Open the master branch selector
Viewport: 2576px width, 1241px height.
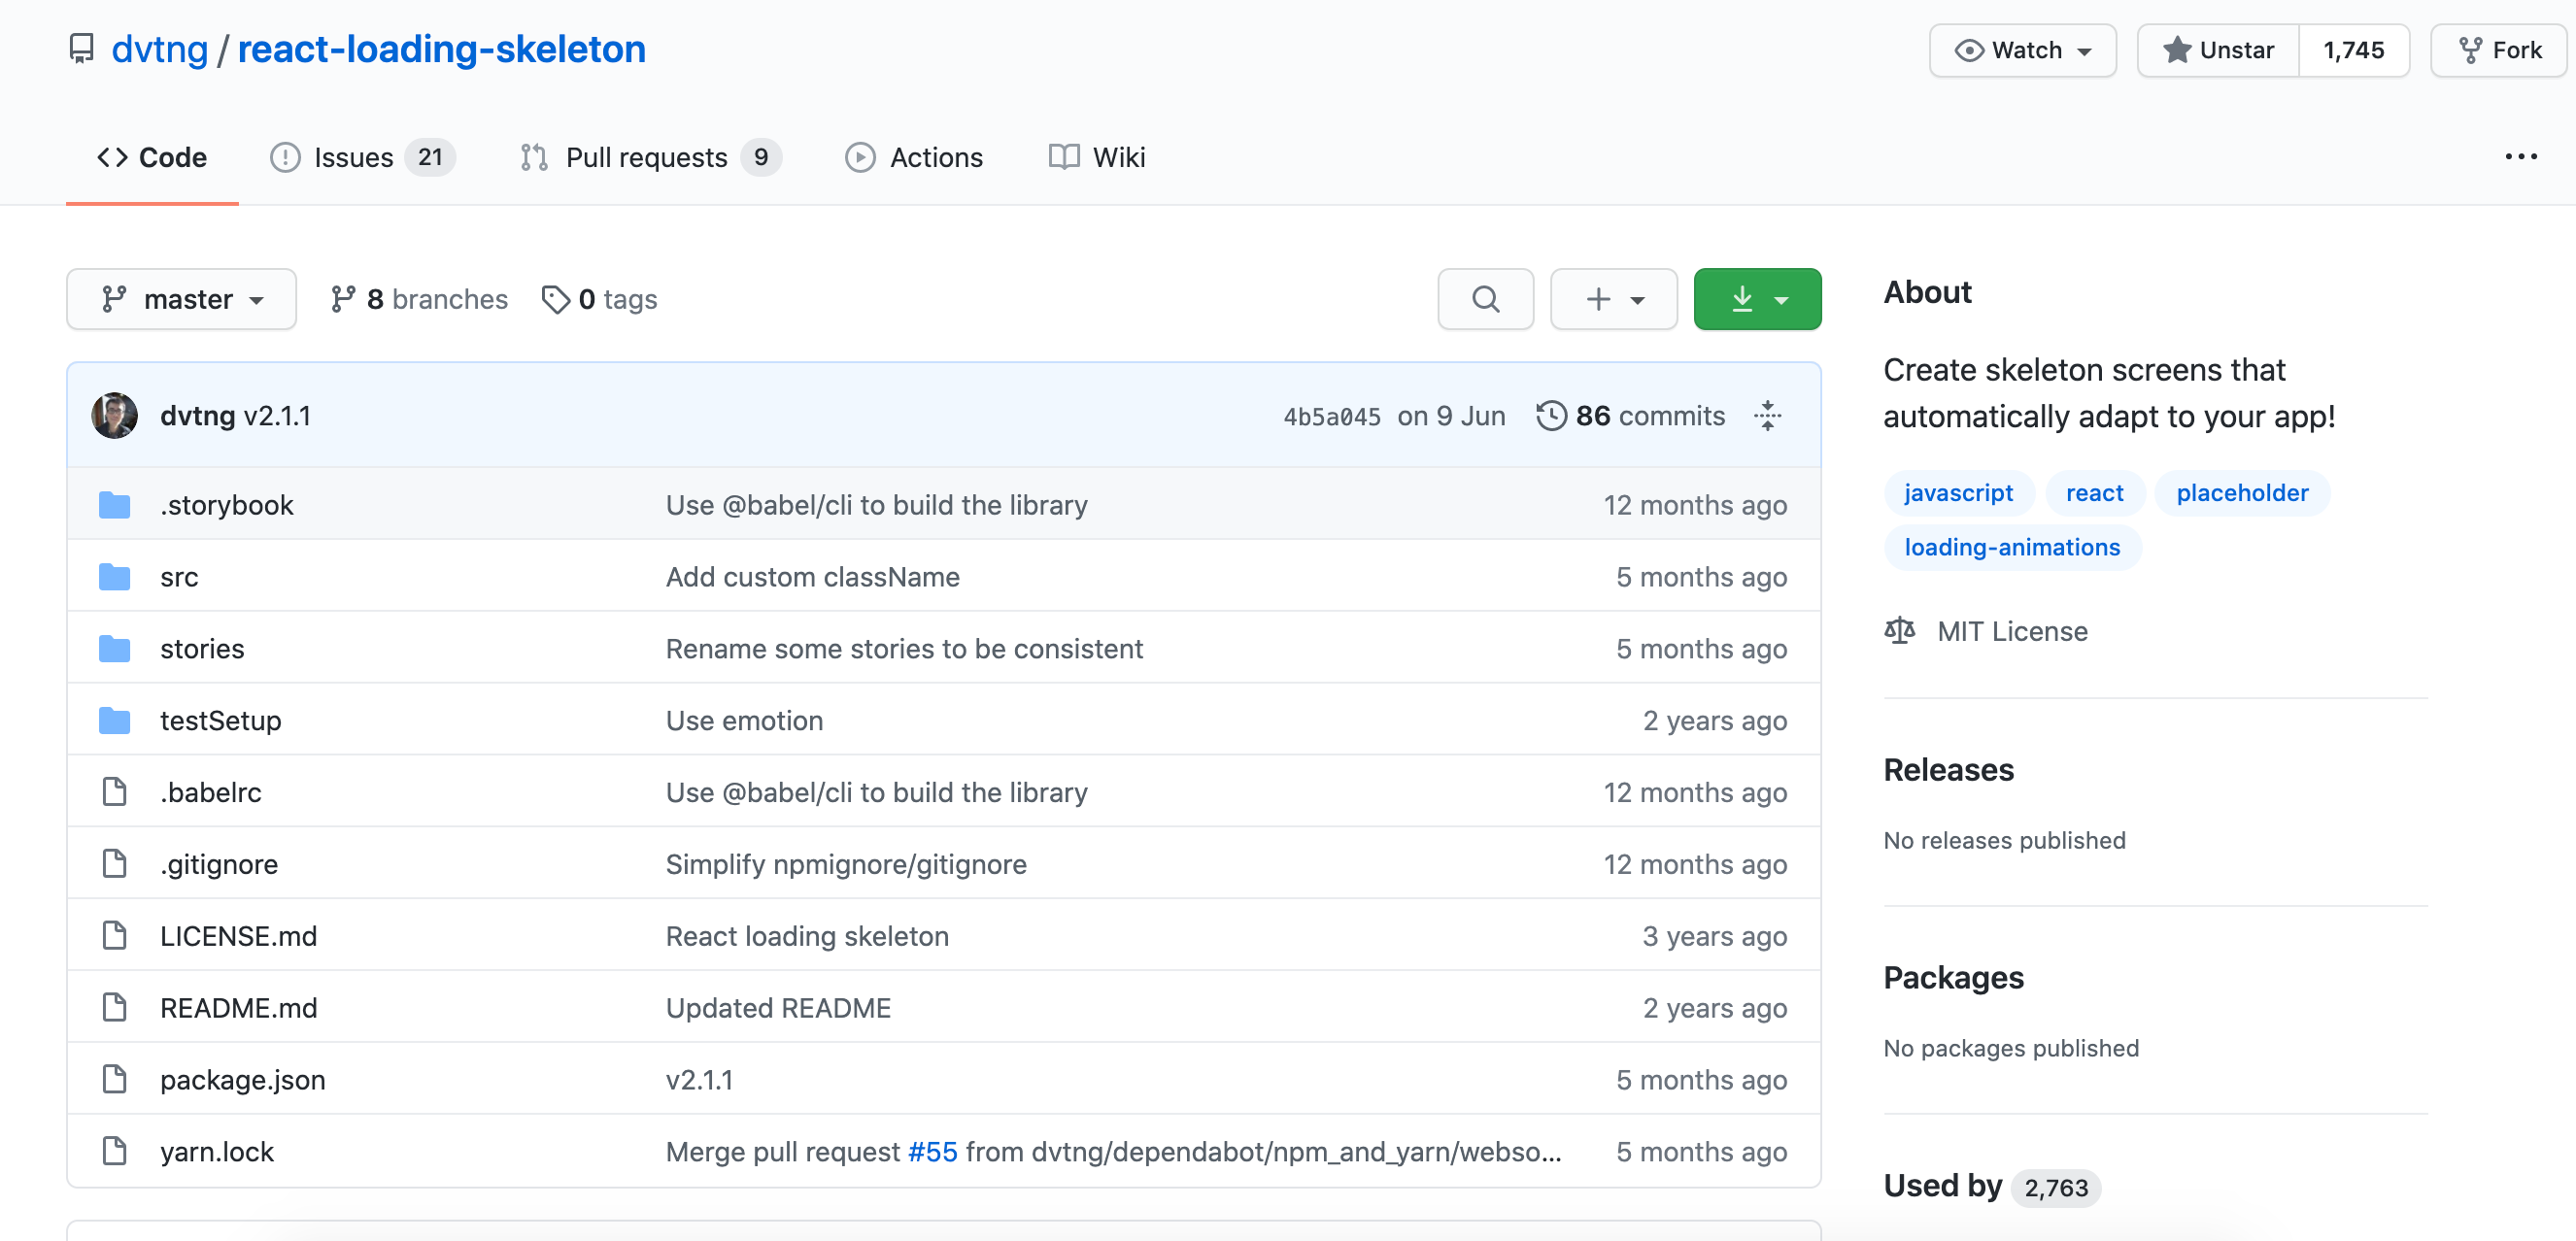pyautogui.click(x=181, y=299)
